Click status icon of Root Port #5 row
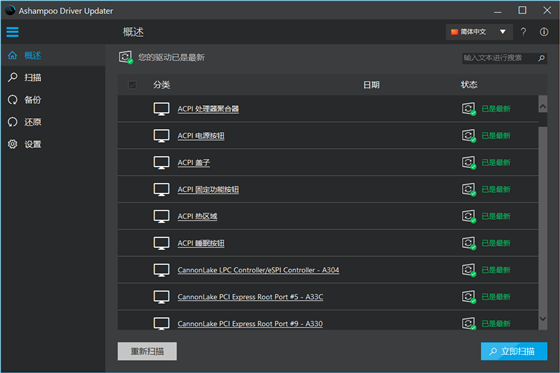 (469, 297)
